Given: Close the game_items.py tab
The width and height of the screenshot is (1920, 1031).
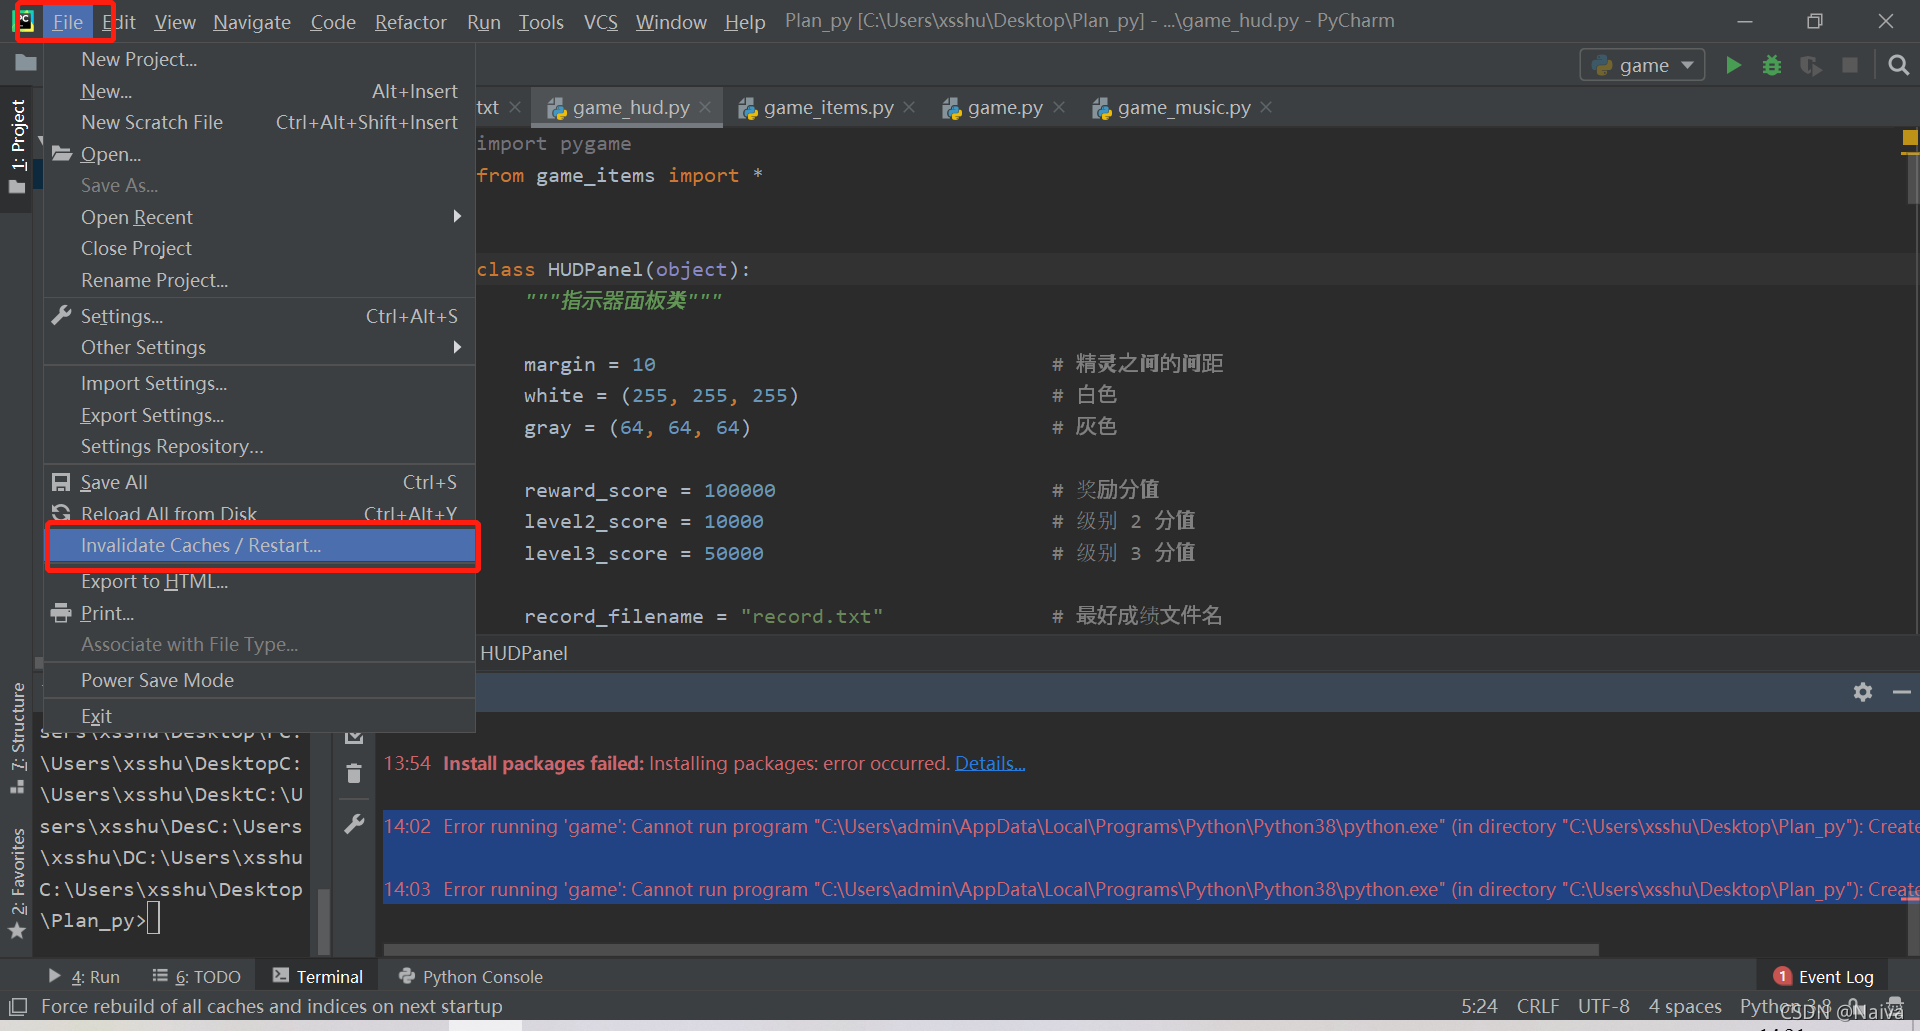Looking at the screenshot, I should click(909, 107).
